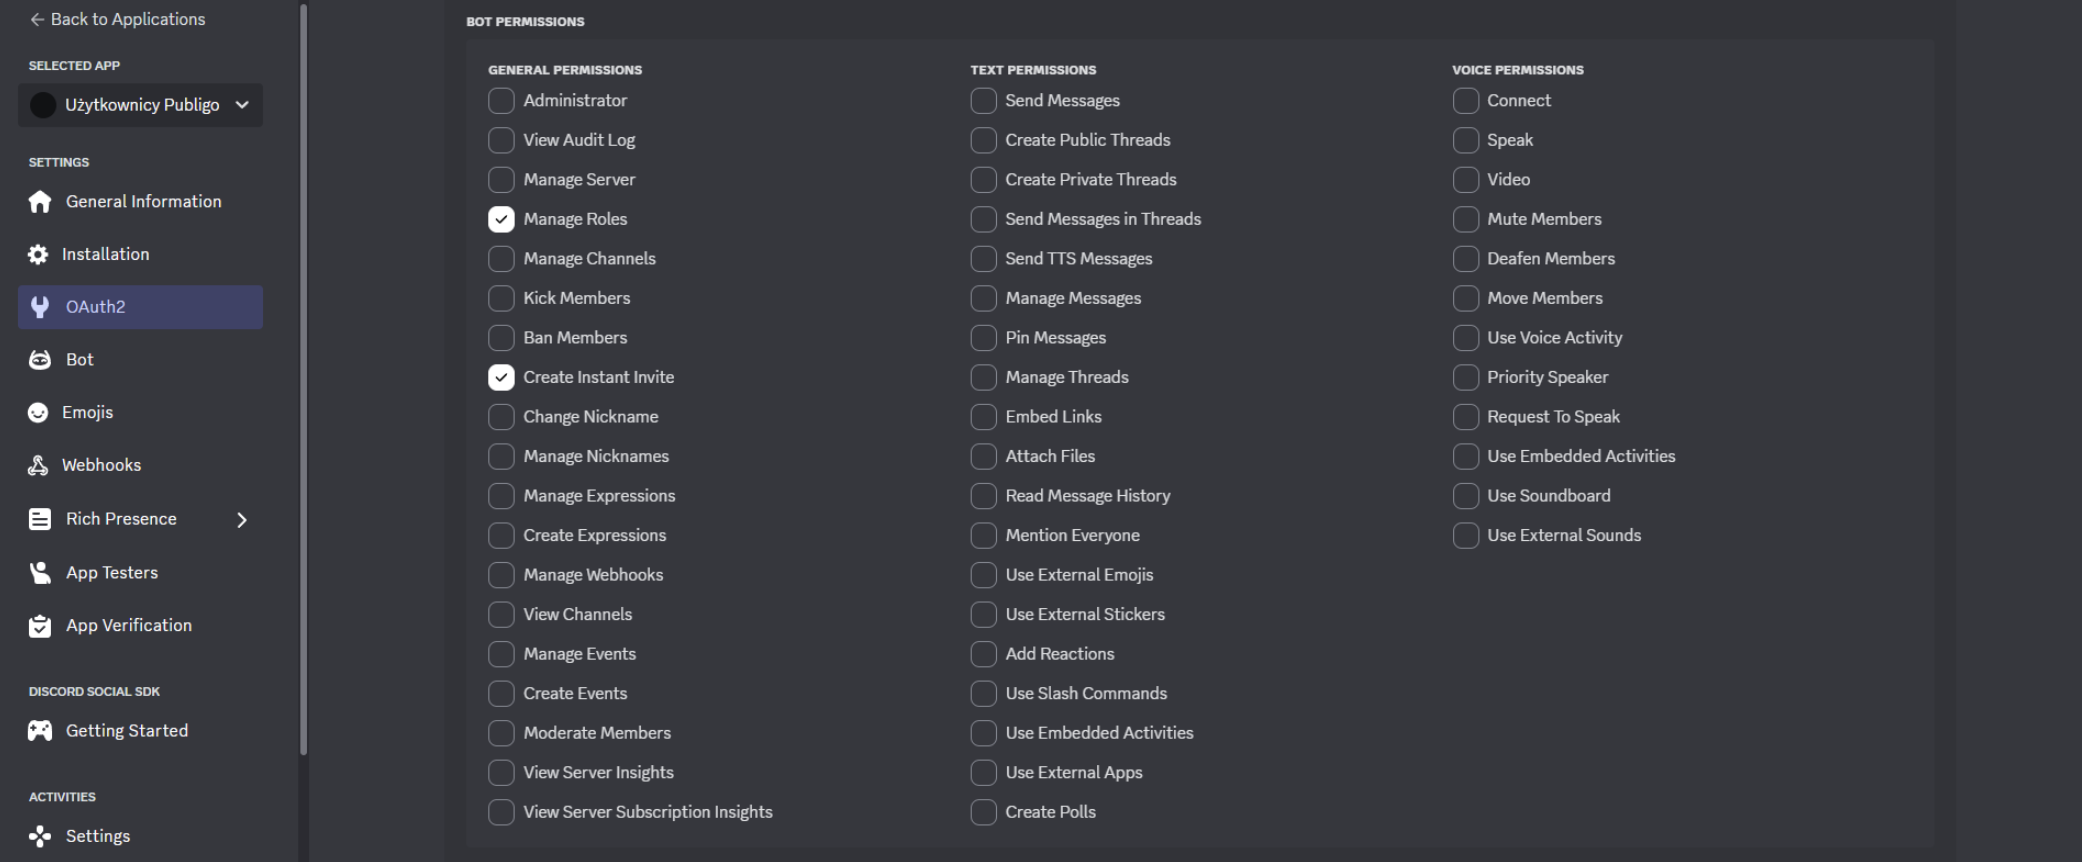Click the General Information house icon

pyautogui.click(x=40, y=202)
